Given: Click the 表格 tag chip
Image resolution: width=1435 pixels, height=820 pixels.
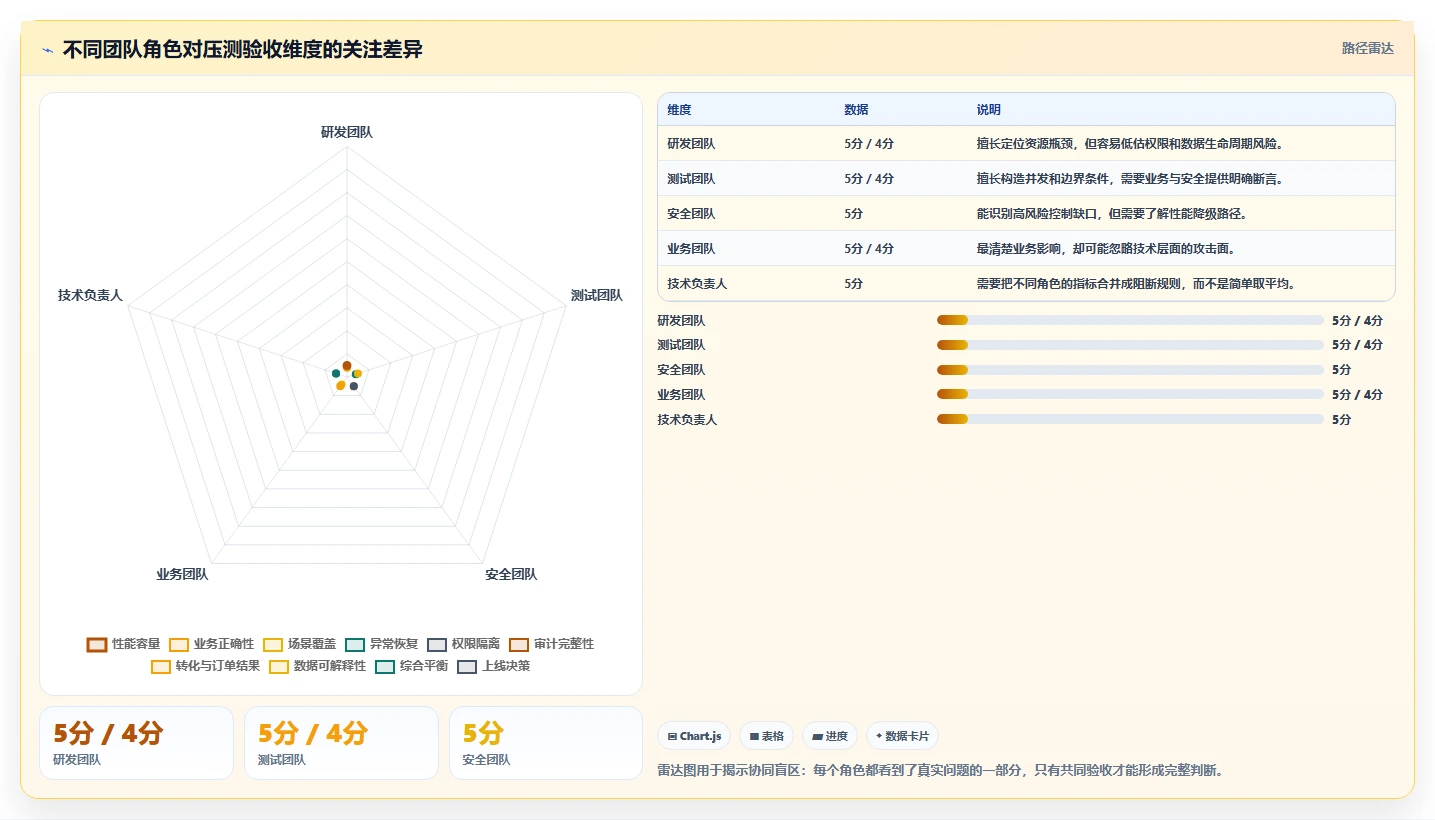Looking at the screenshot, I should click(x=766, y=736).
